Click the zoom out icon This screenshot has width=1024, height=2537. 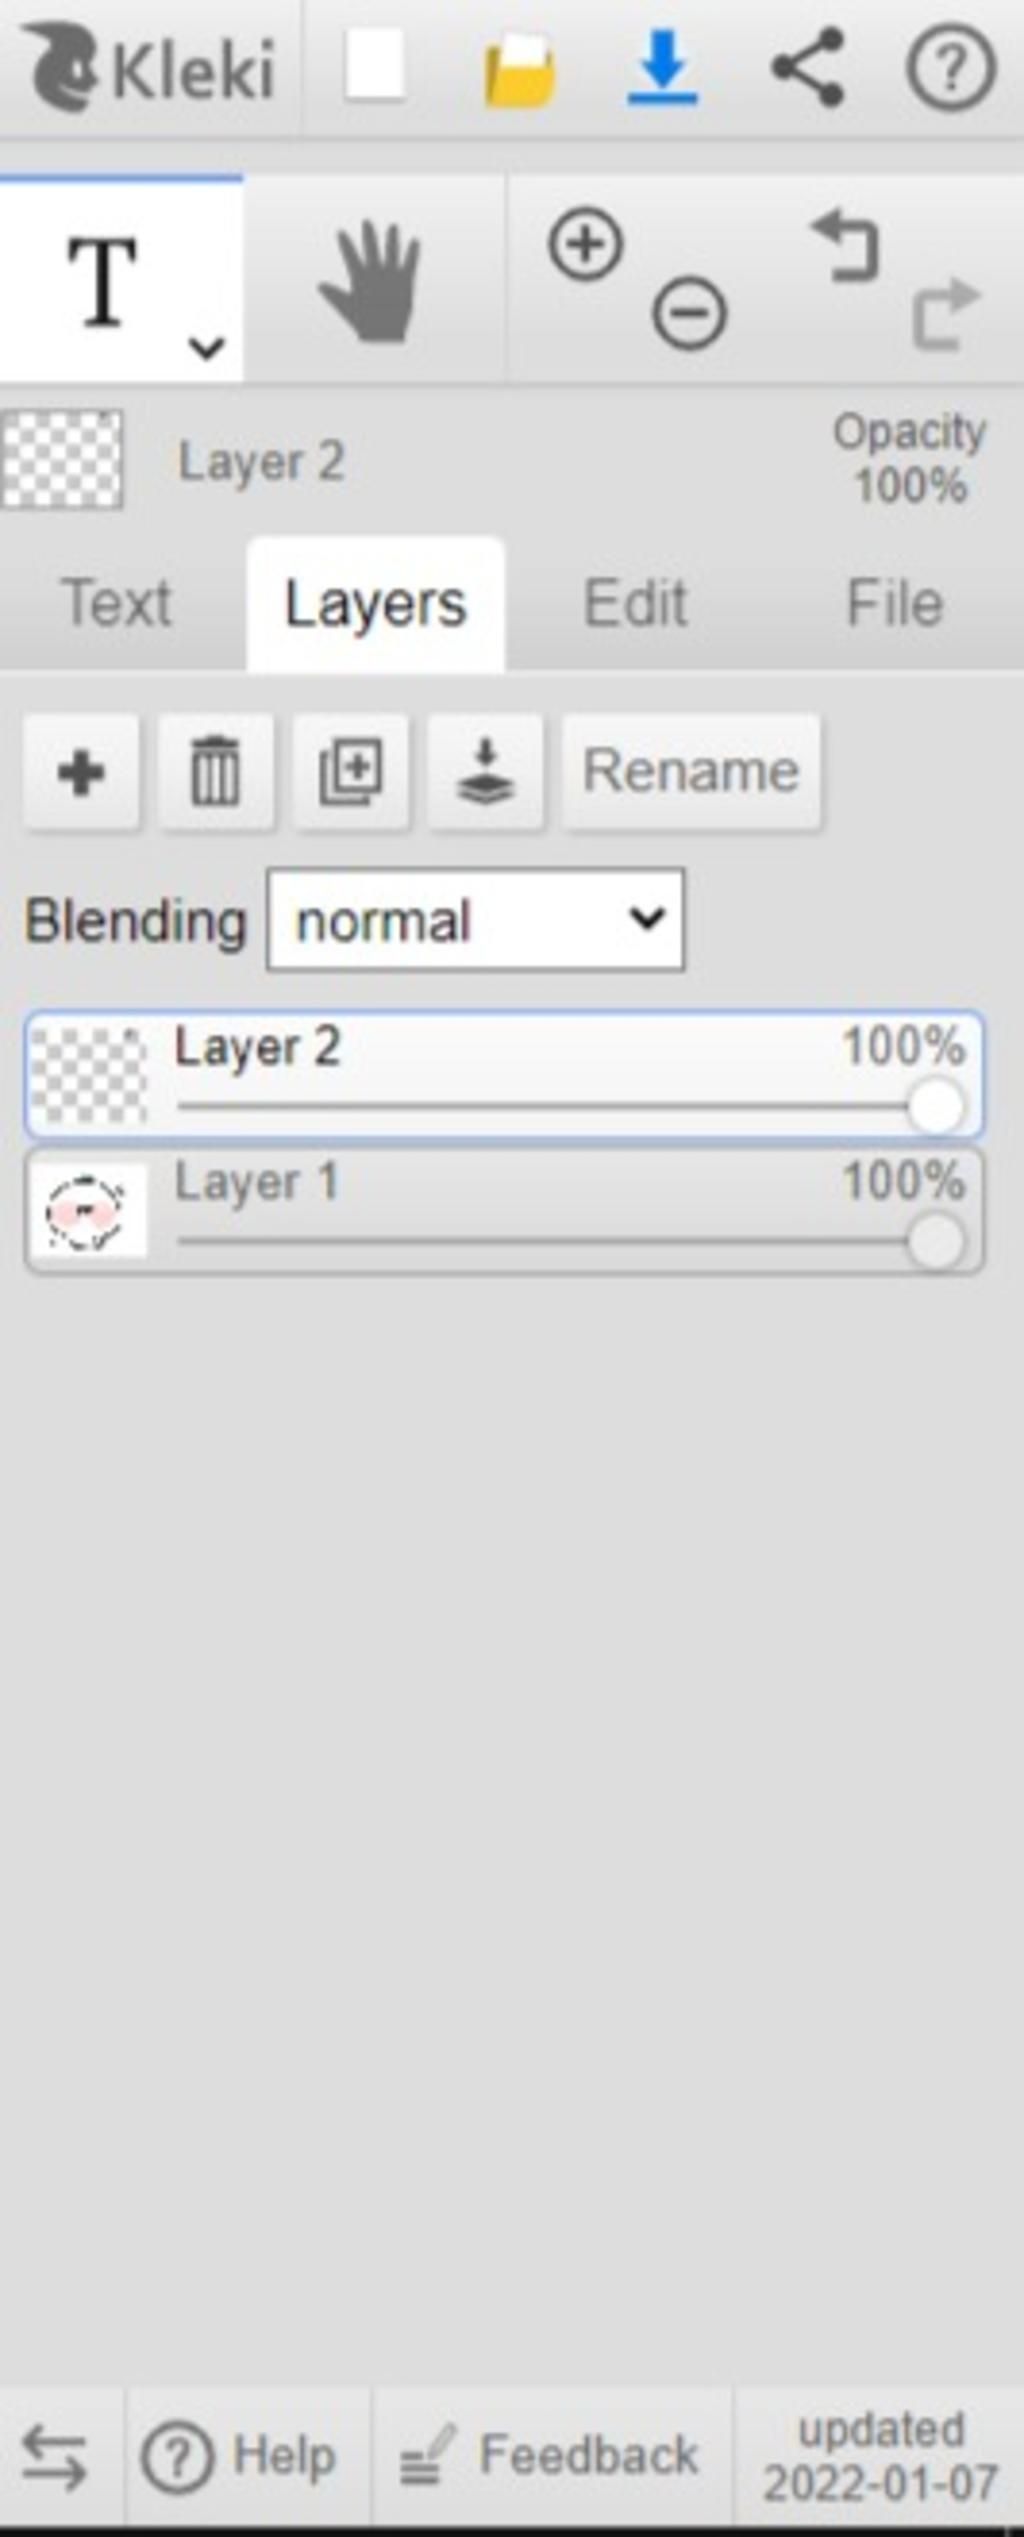pyautogui.click(x=689, y=314)
